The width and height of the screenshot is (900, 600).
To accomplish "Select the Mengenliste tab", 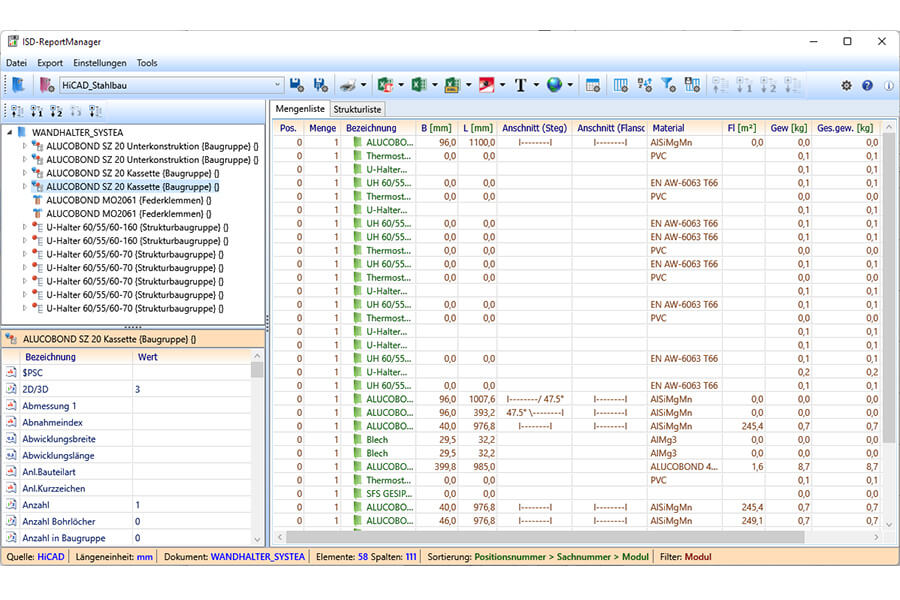I will click(300, 109).
